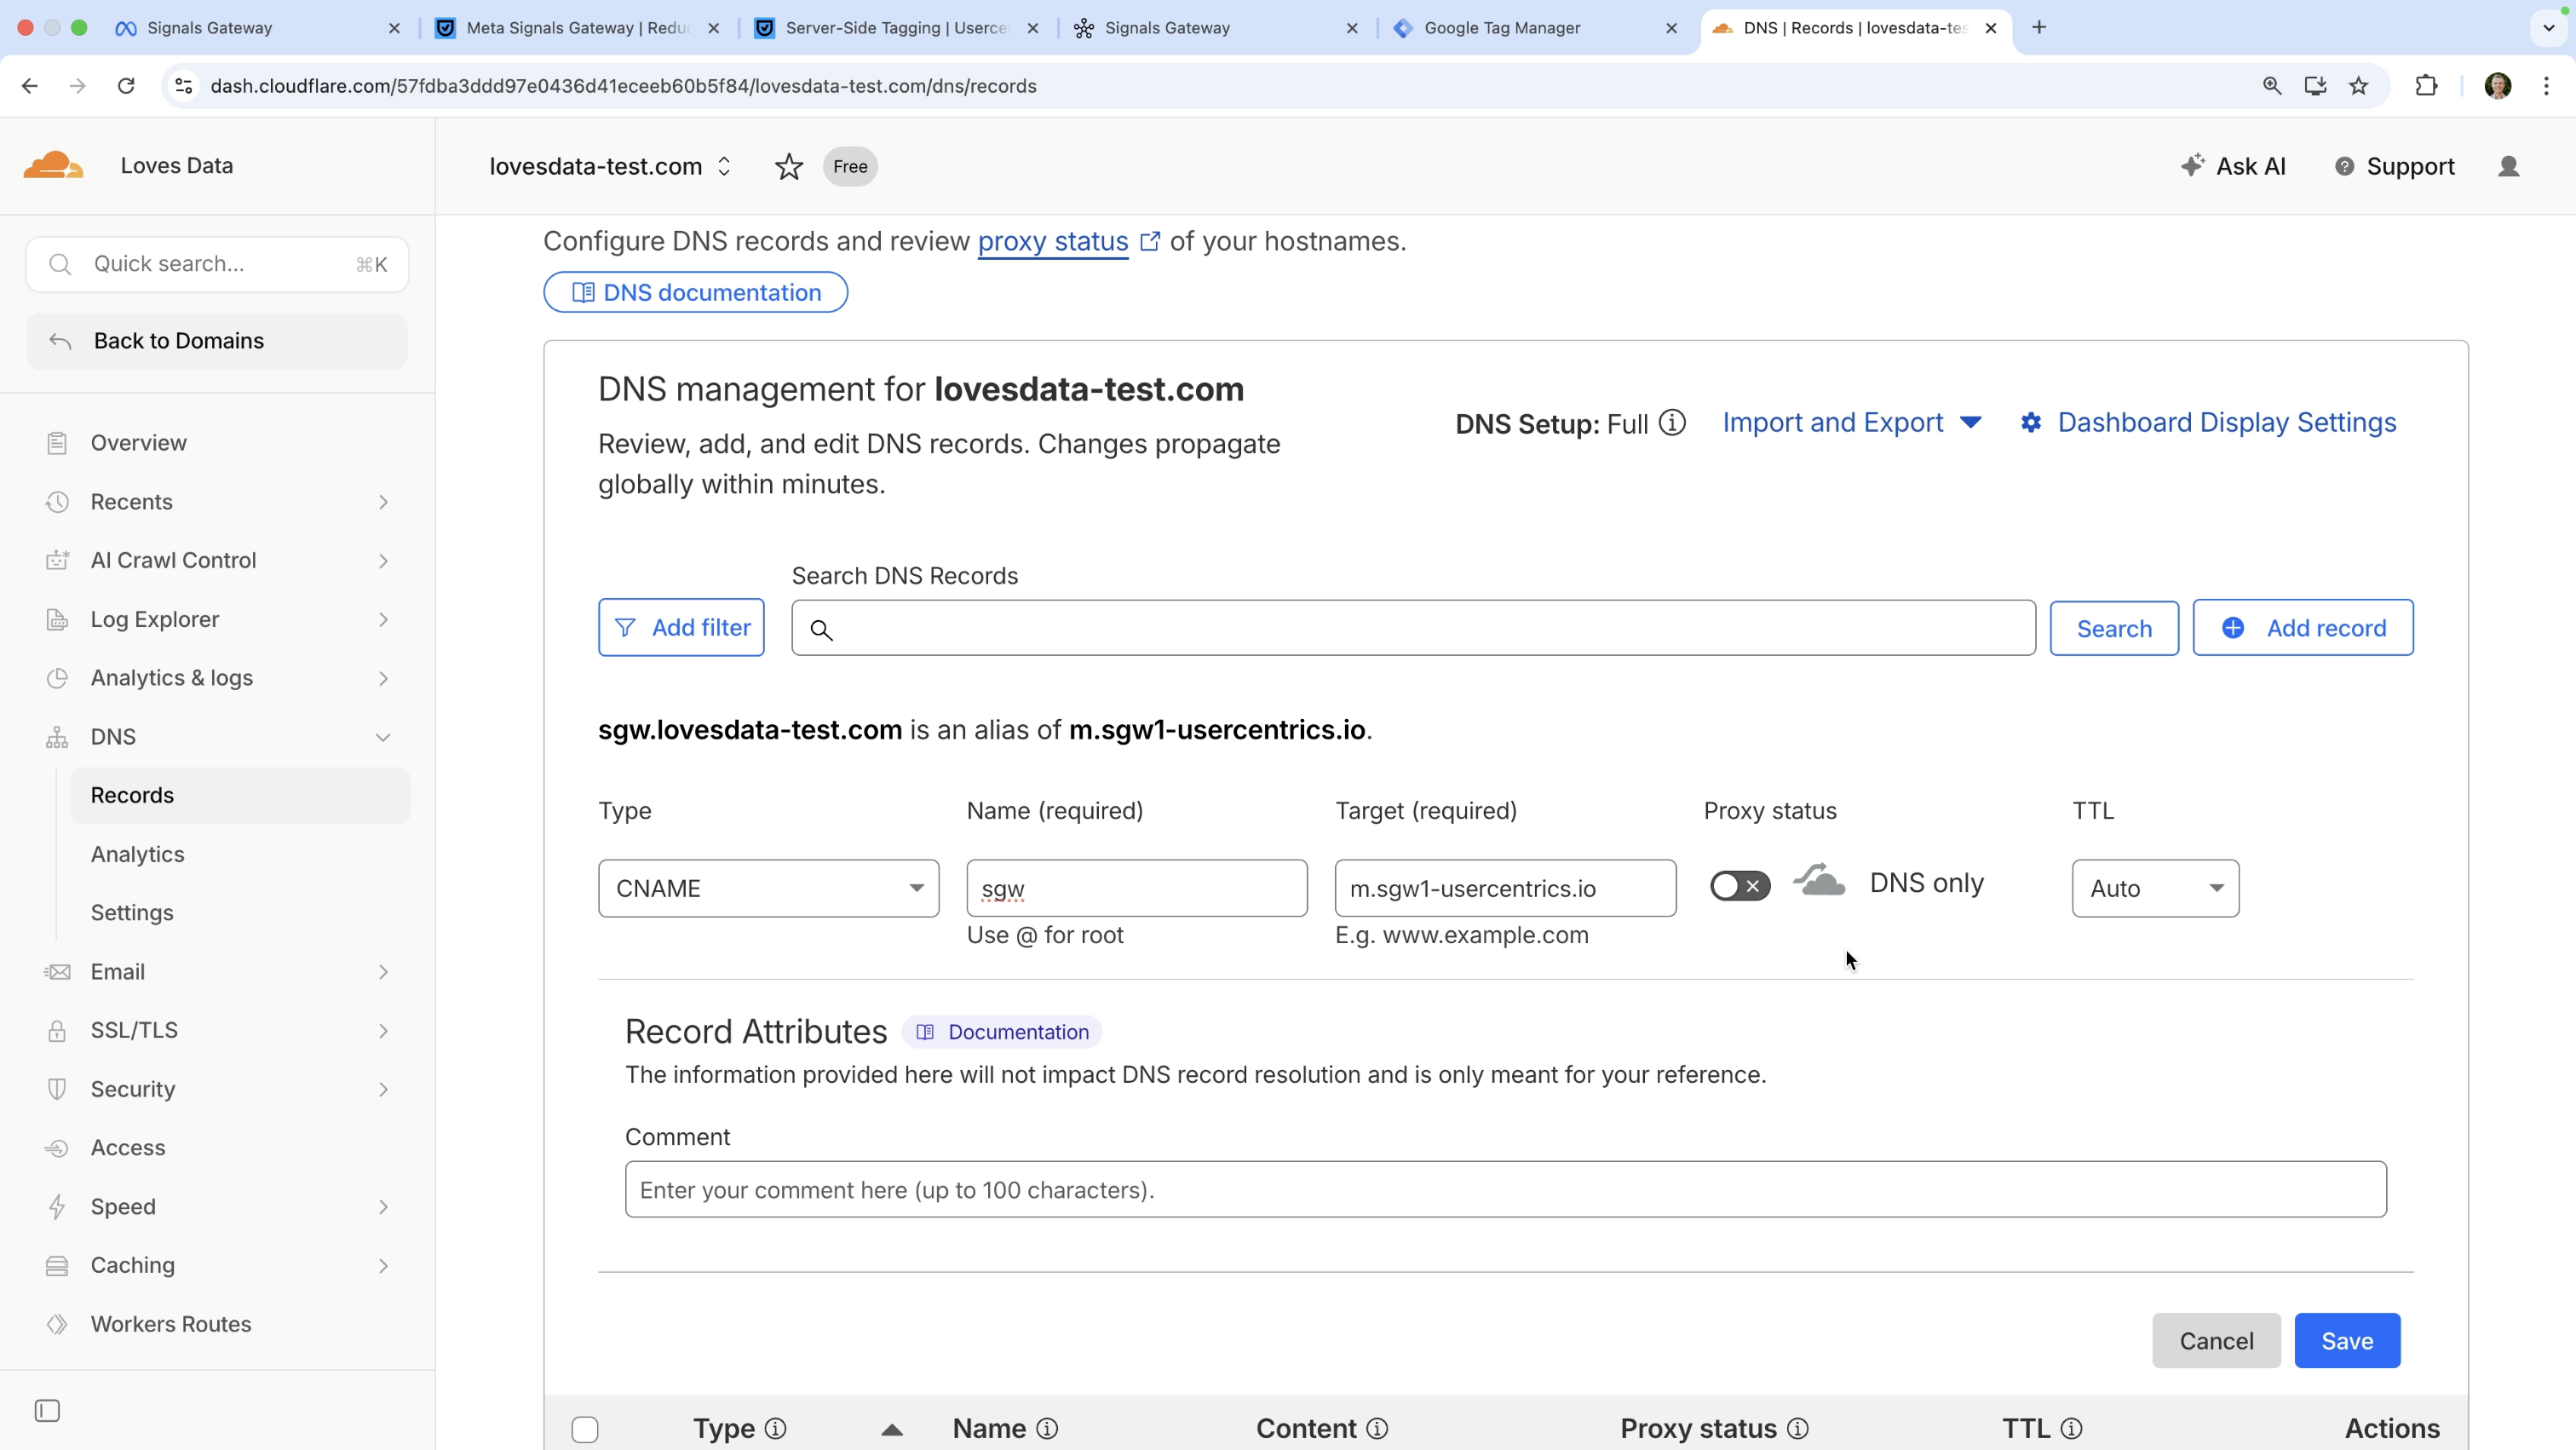
Task: Open the Chrome three-dot menu
Action: (2547, 86)
